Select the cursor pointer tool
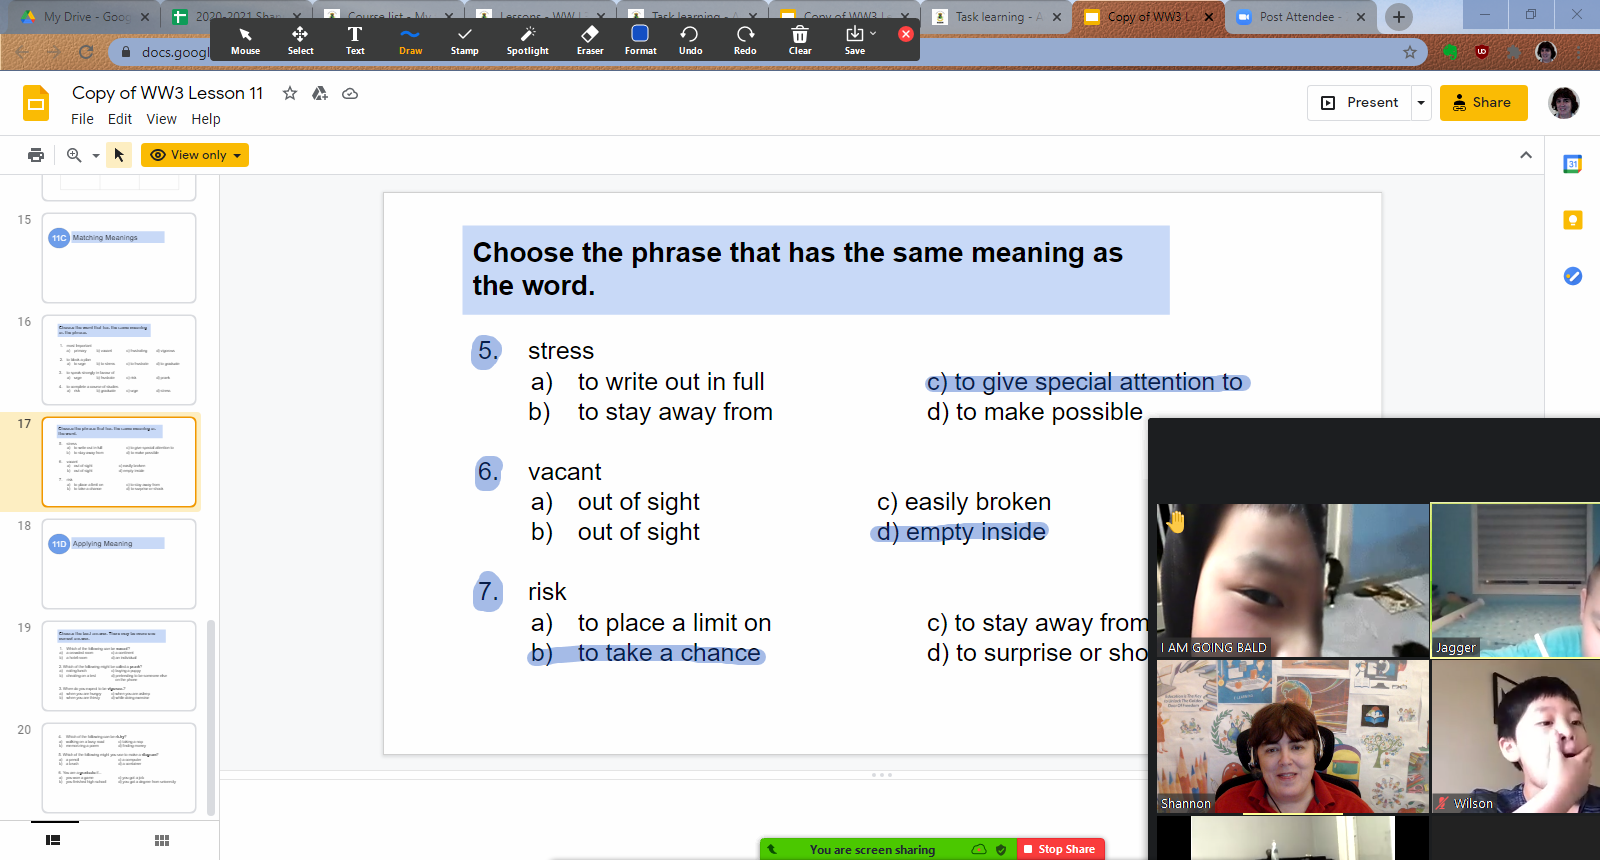Image resolution: width=1600 pixels, height=860 pixels. (x=119, y=155)
